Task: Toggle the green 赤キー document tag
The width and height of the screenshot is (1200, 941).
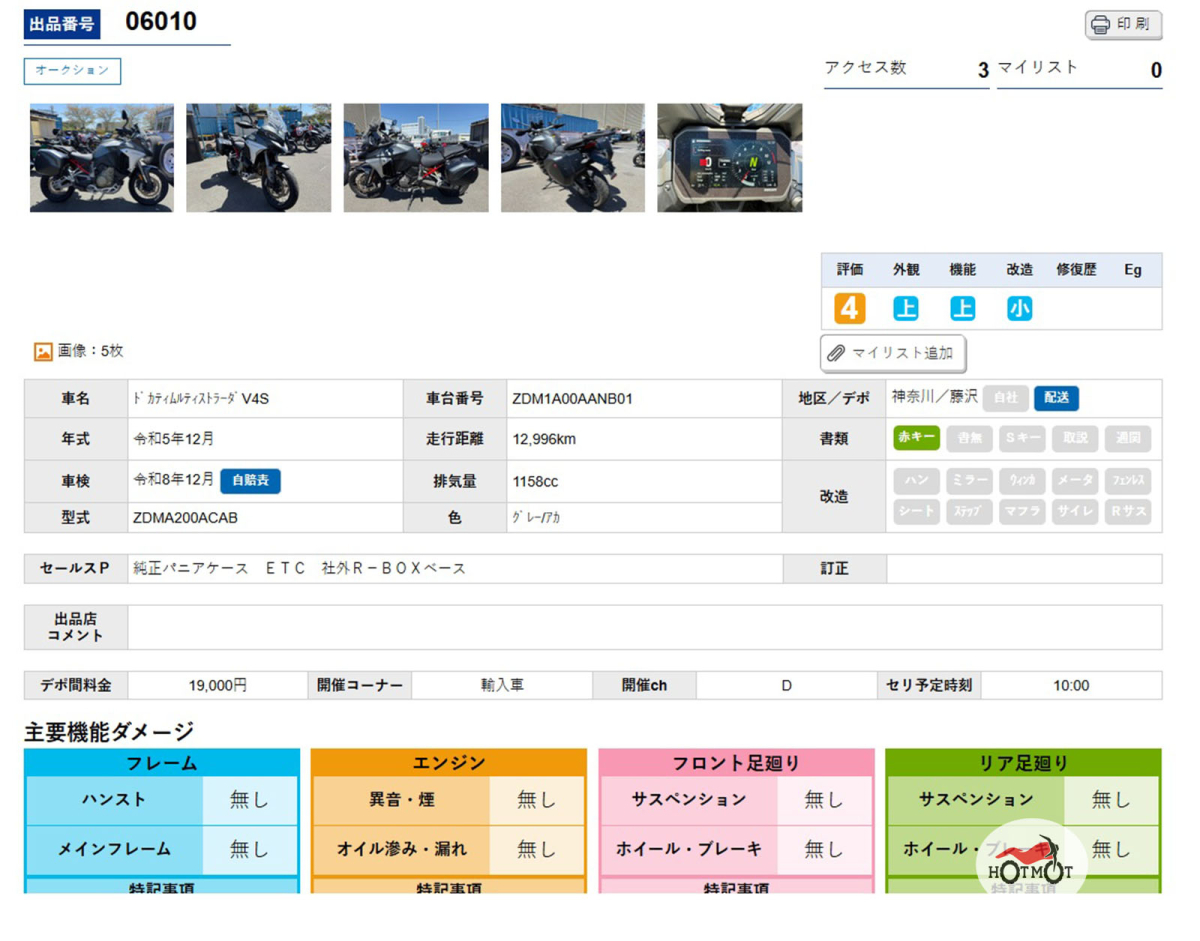Action: (x=916, y=438)
